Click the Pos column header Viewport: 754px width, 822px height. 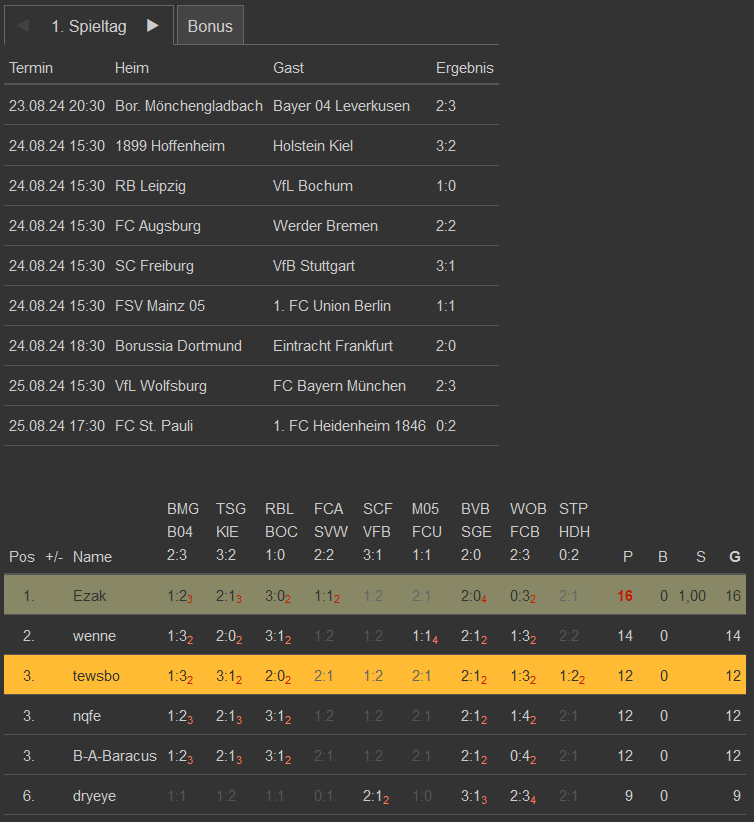tap(21, 556)
